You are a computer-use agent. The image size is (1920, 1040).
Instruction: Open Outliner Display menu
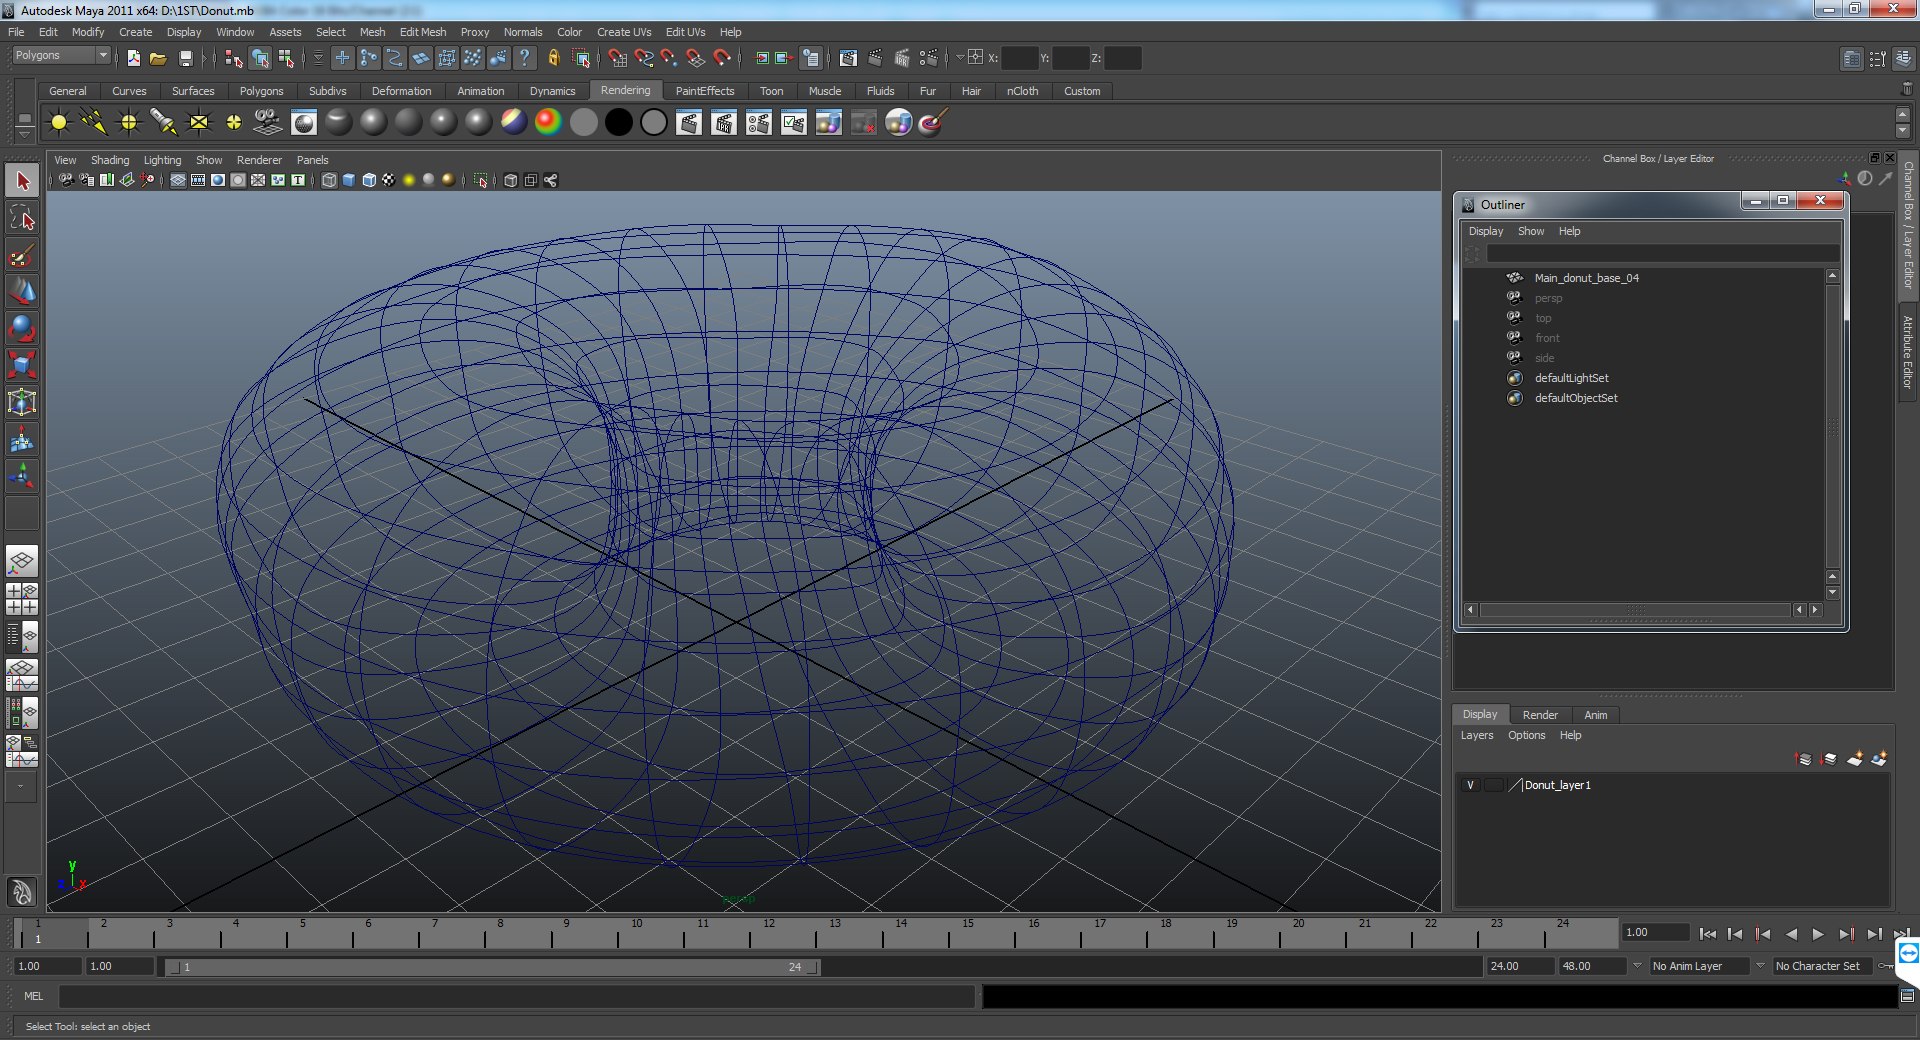coord(1486,231)
